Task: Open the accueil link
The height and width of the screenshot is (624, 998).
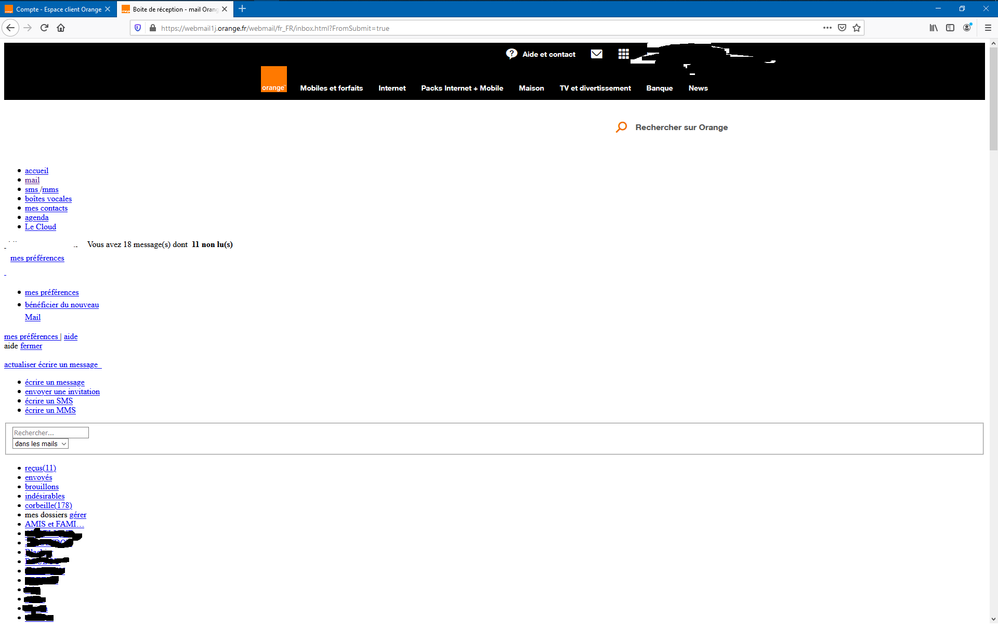Action: [37, 171]
